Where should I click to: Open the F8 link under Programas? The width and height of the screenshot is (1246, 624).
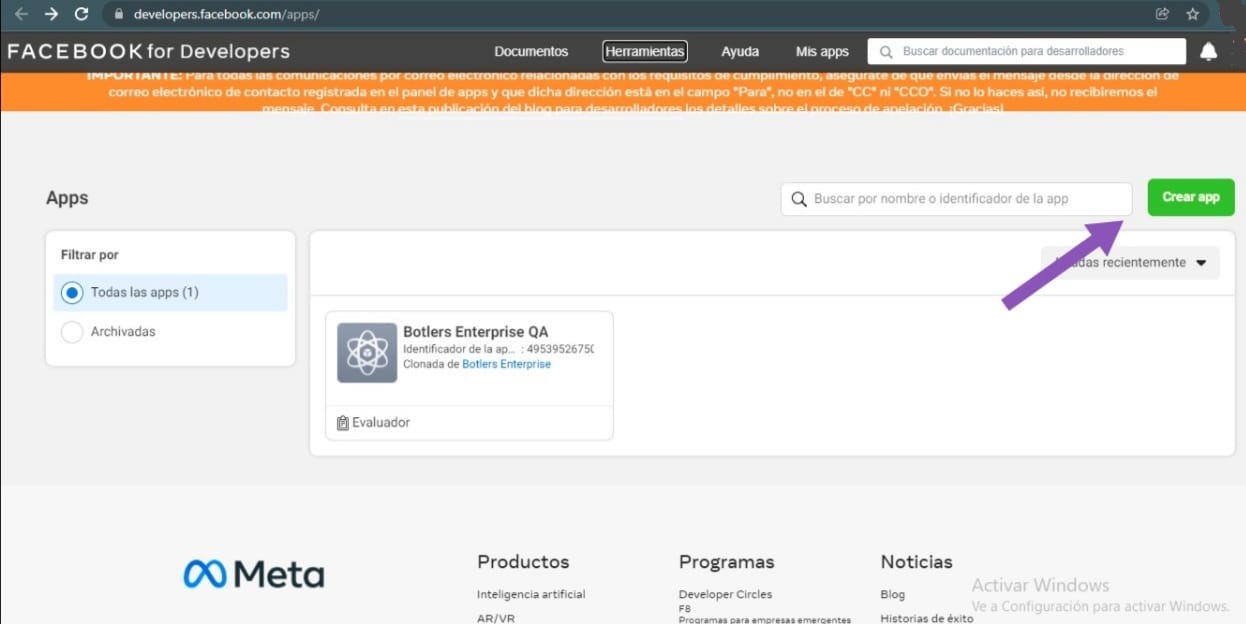pos(685,608)
